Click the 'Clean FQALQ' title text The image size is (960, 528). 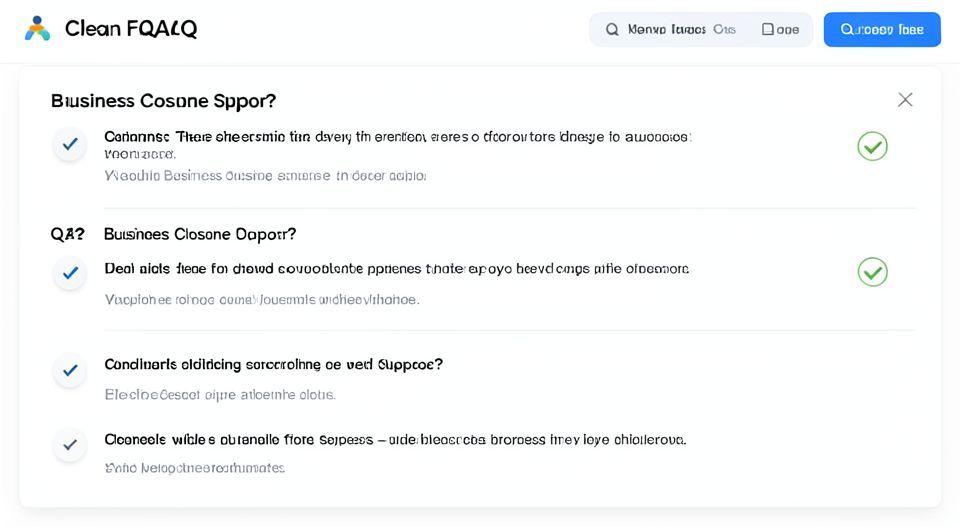131,29
